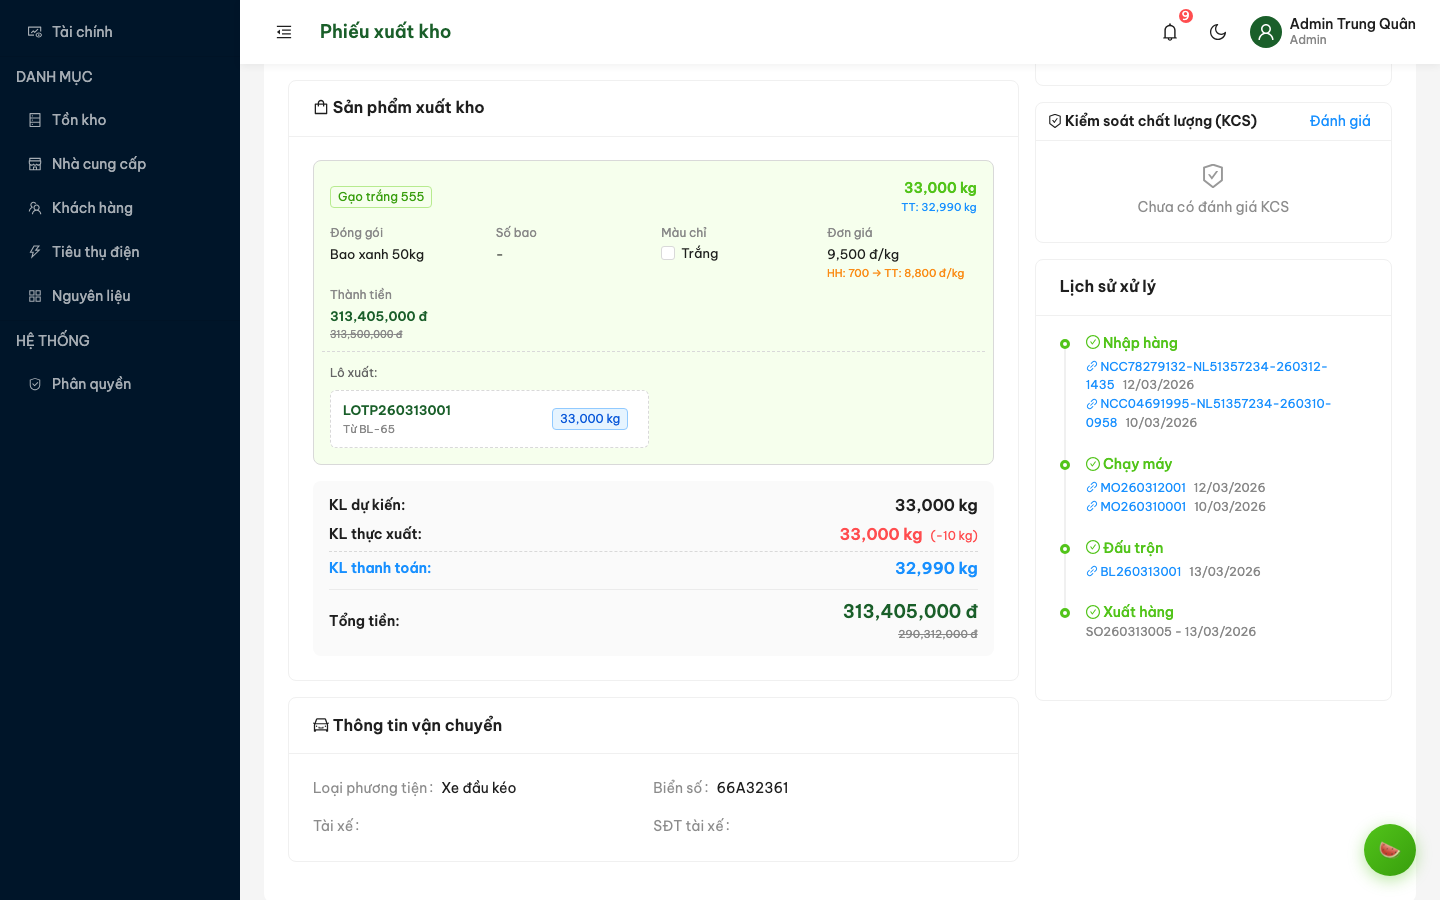Toggle dark mode moon icon
Image resolution: width=1440 pixels, height=900 pixels.
click(1218, 32)
